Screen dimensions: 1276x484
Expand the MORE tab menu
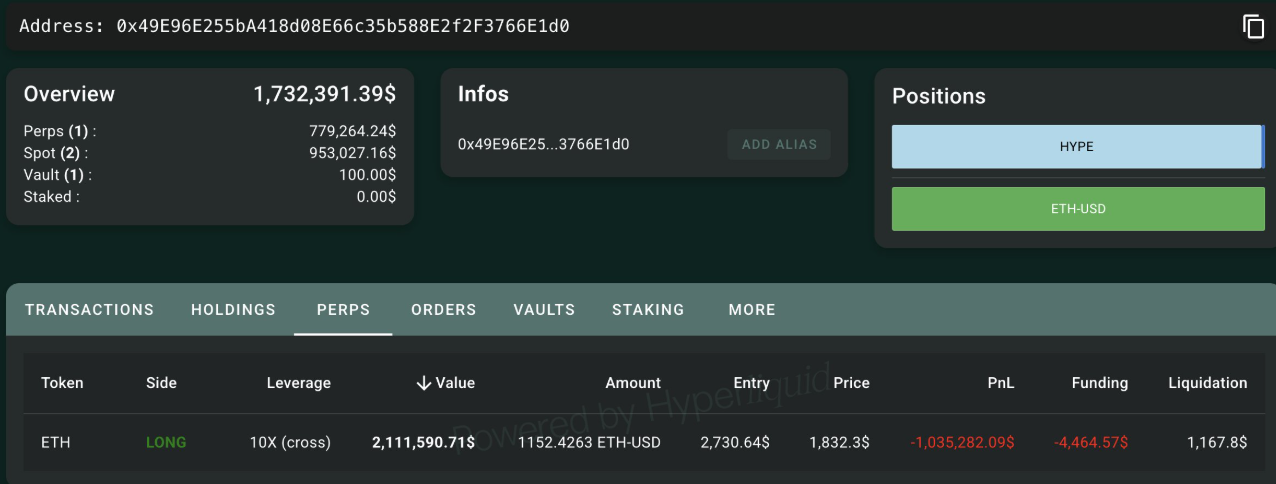point(752,310)
